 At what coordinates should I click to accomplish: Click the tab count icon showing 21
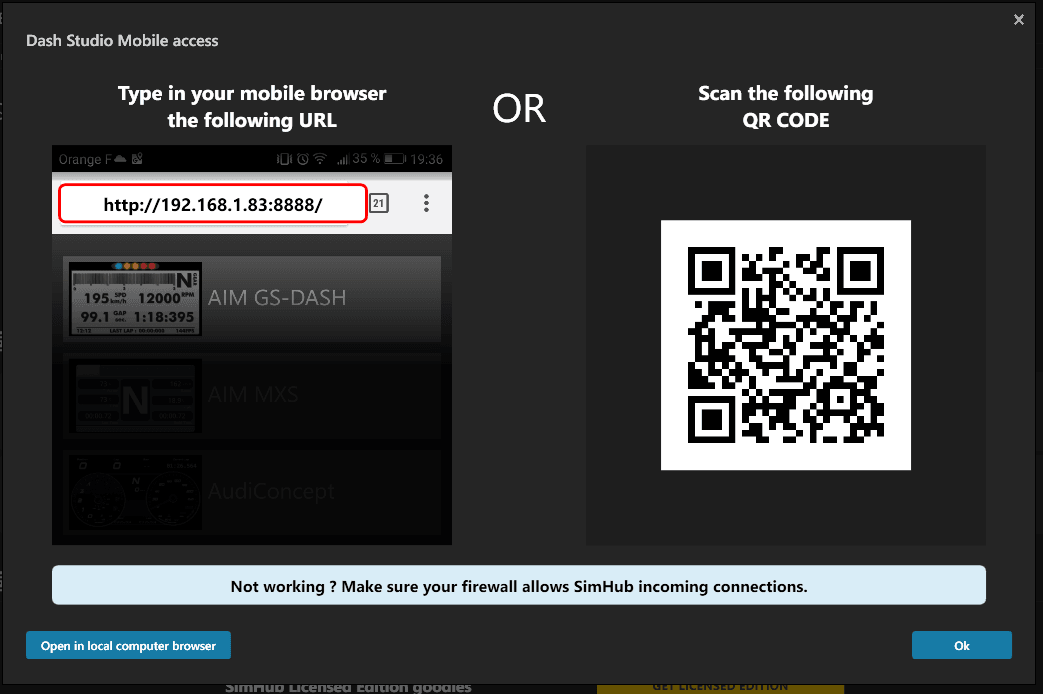coord(378,203)
